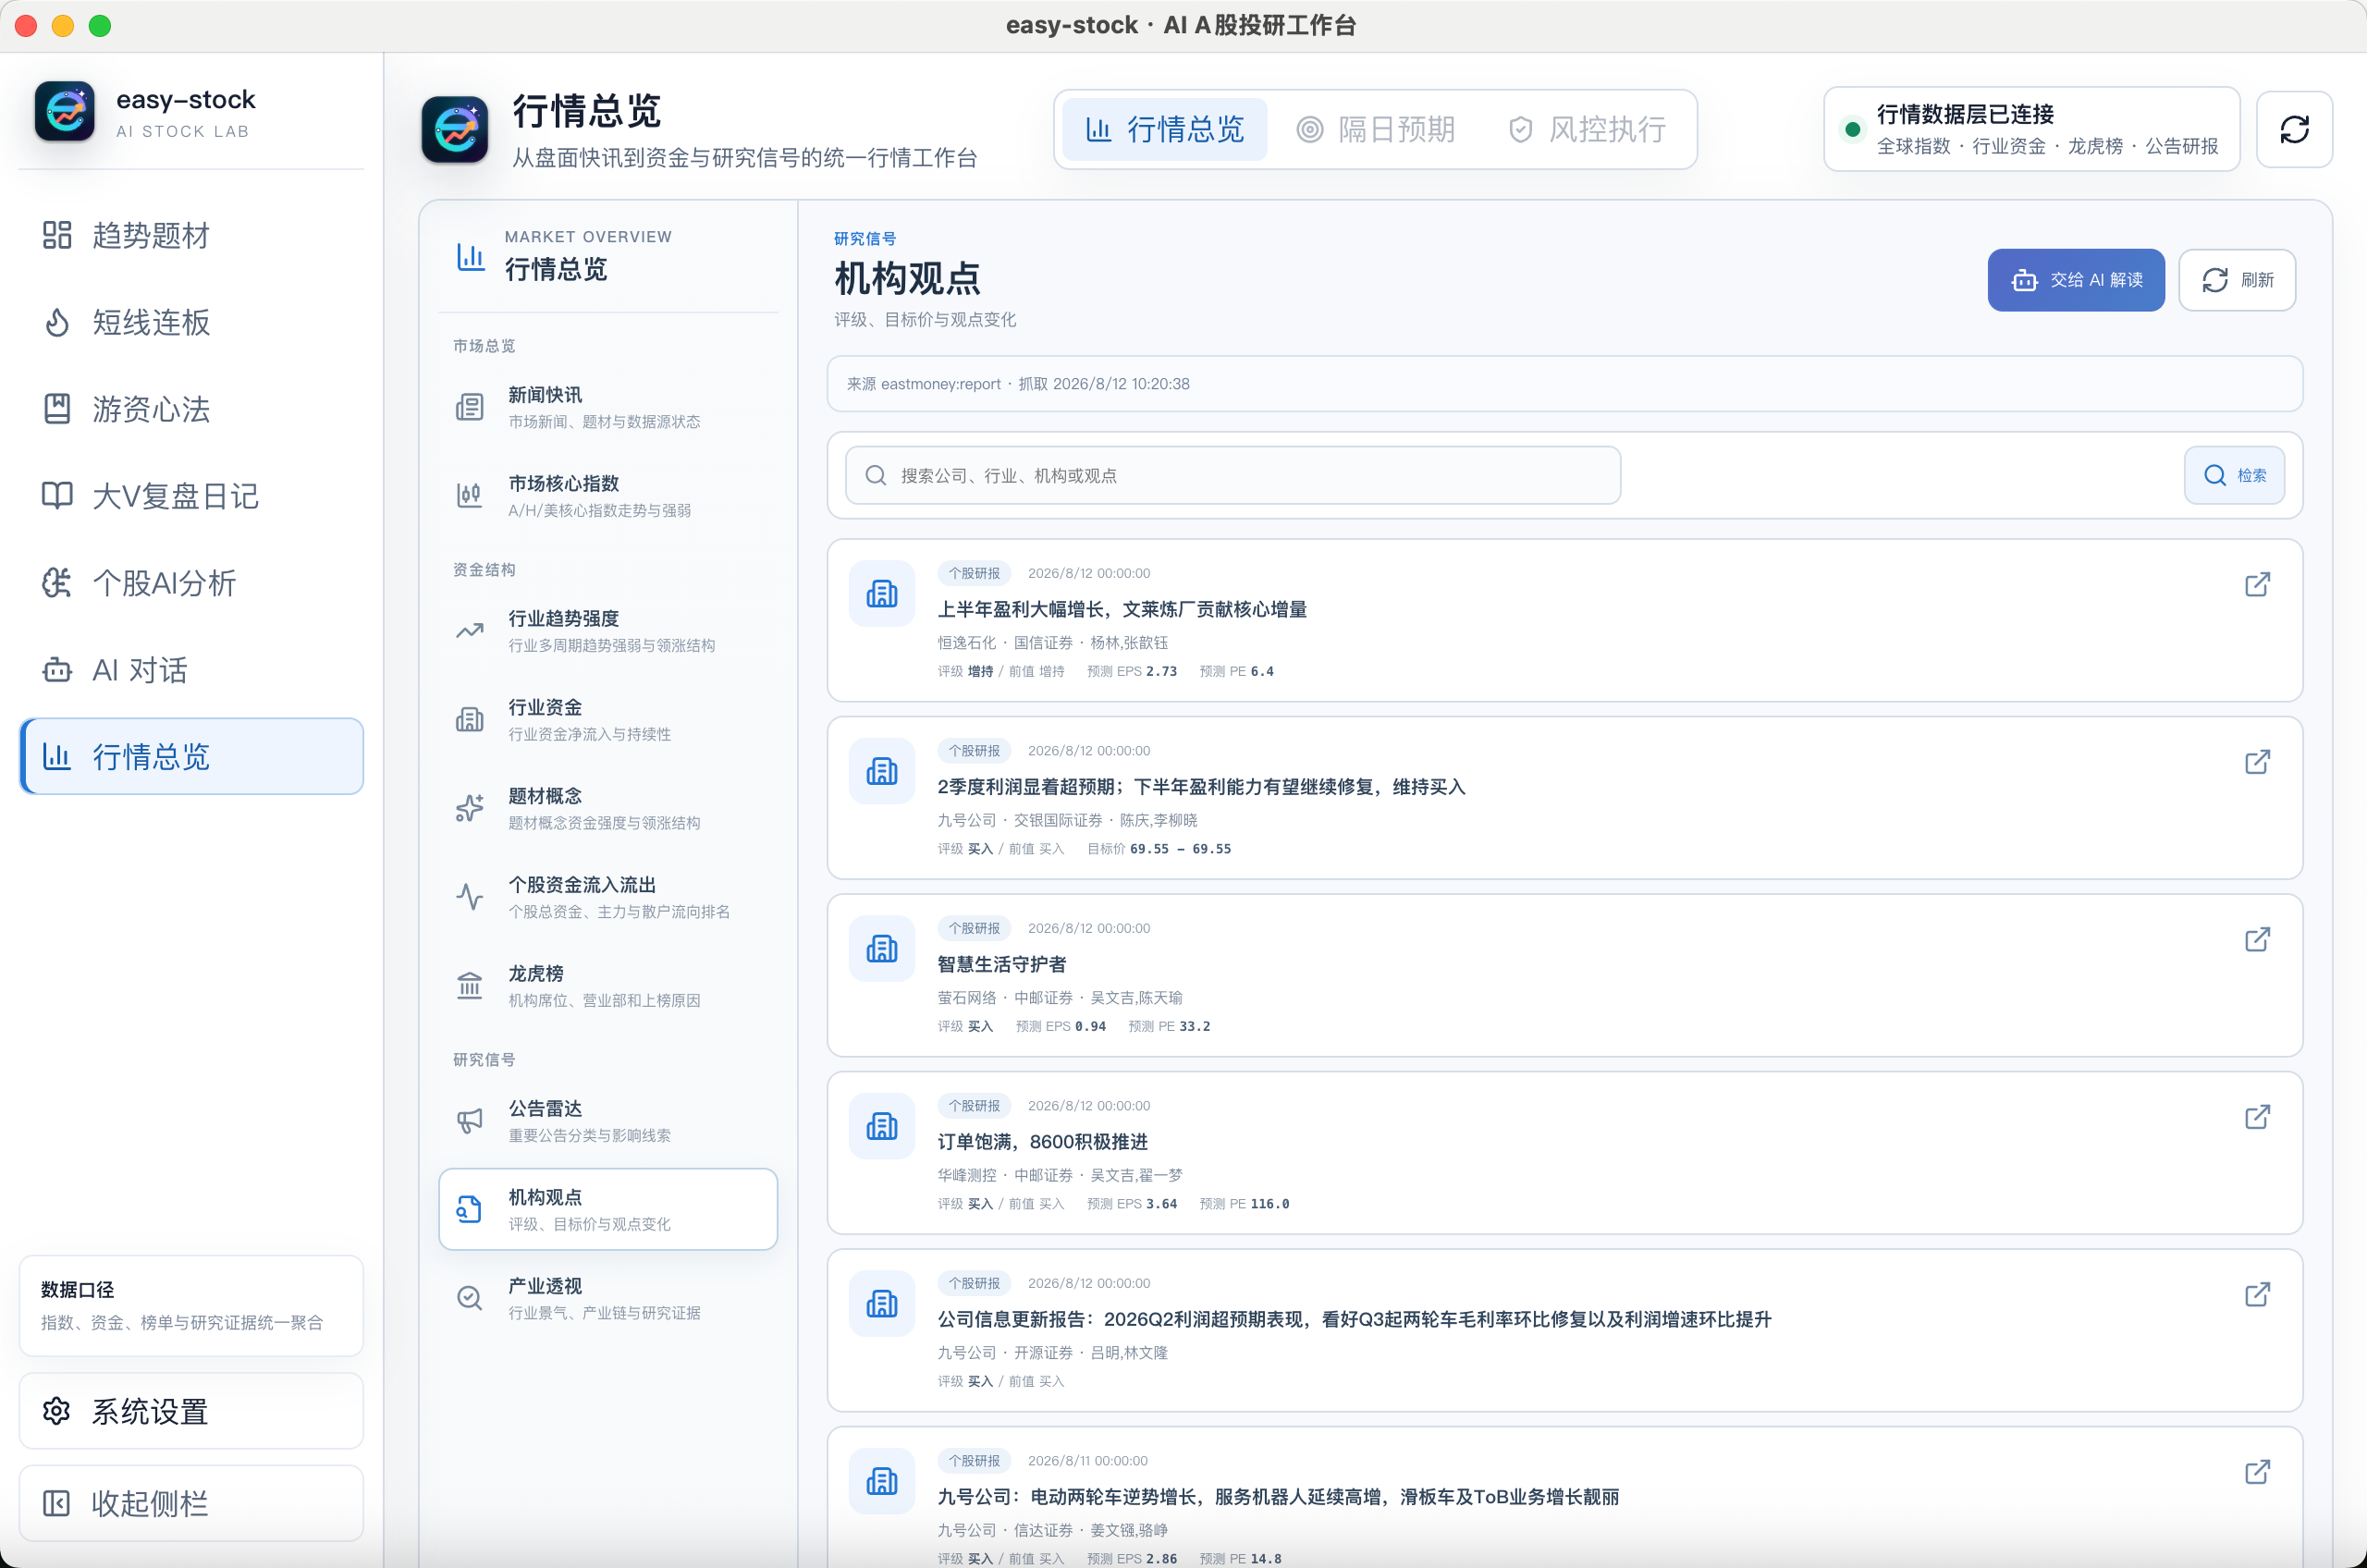Open external link for 九号公司 信达证券 report
This screenshot has width=2367, height=1568.
click(2257, 1472)
